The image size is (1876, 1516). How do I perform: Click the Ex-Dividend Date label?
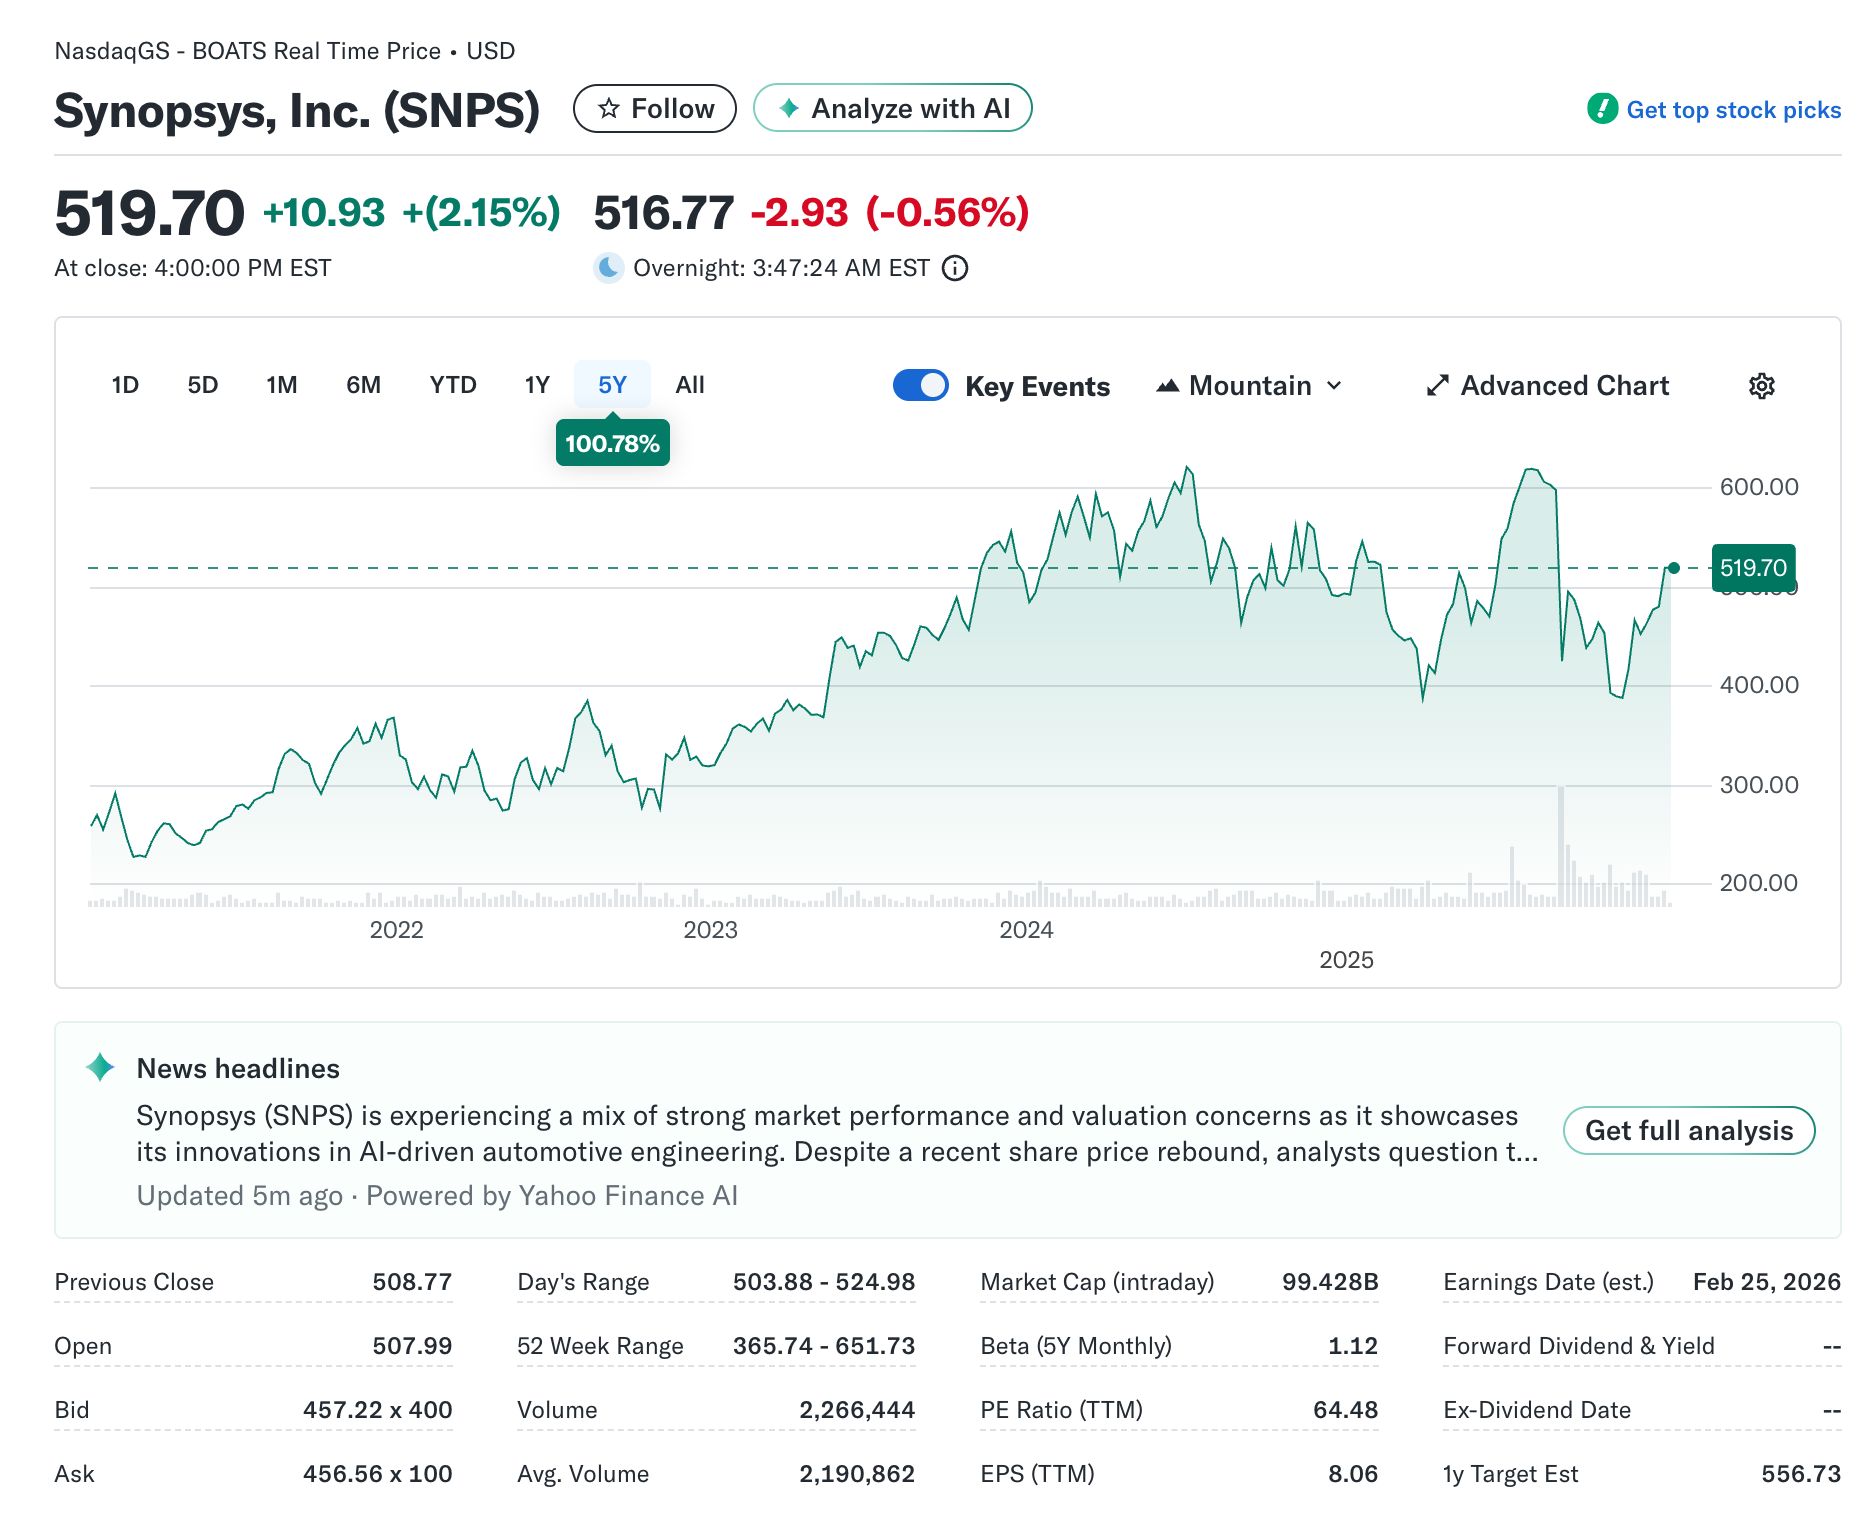tap(1536, 1410)
